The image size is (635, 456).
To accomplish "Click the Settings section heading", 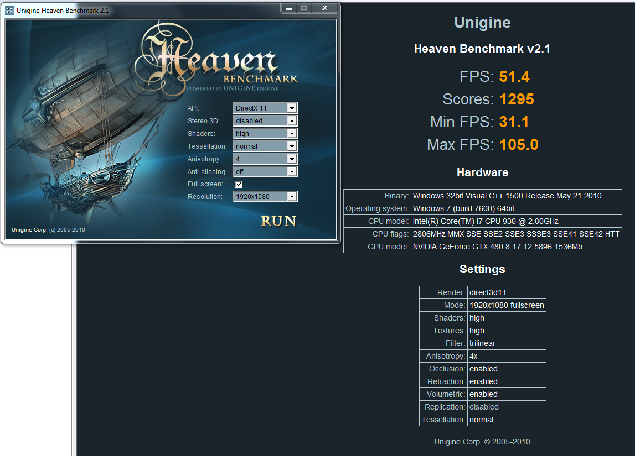I will tap(482, 269).
